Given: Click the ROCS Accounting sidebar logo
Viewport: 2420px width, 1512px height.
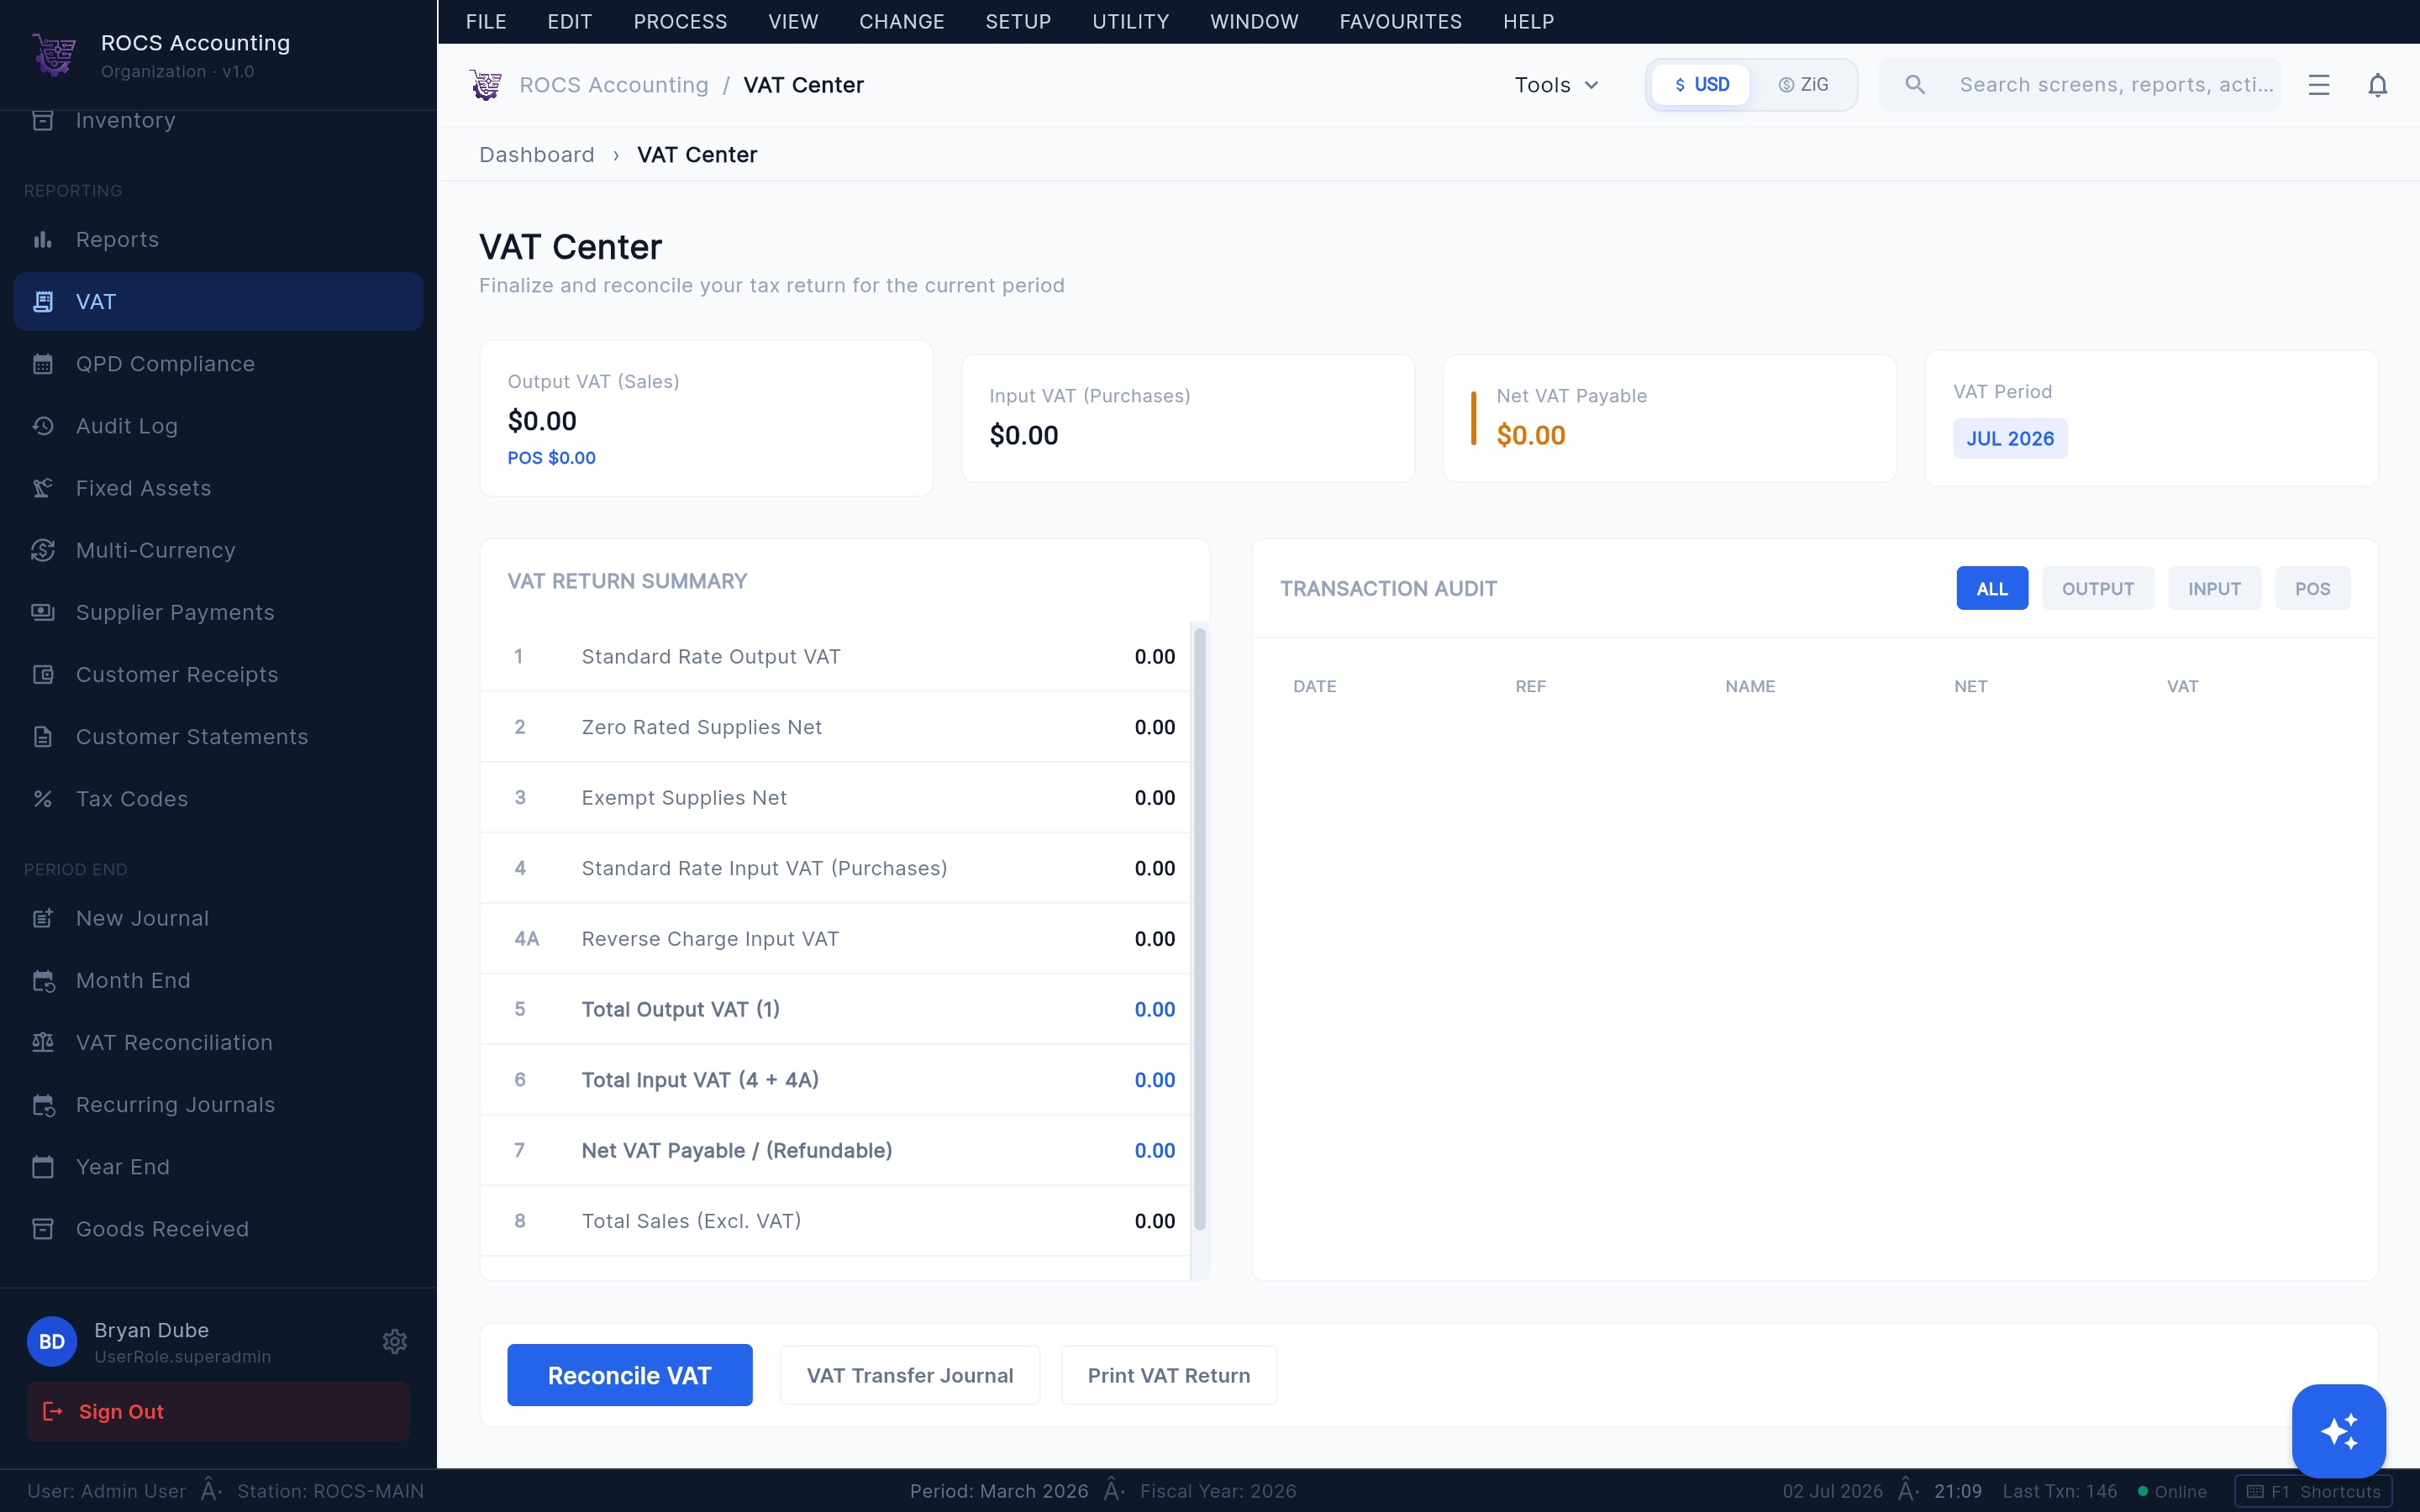Looking at the screenshot, I should 54,54.
